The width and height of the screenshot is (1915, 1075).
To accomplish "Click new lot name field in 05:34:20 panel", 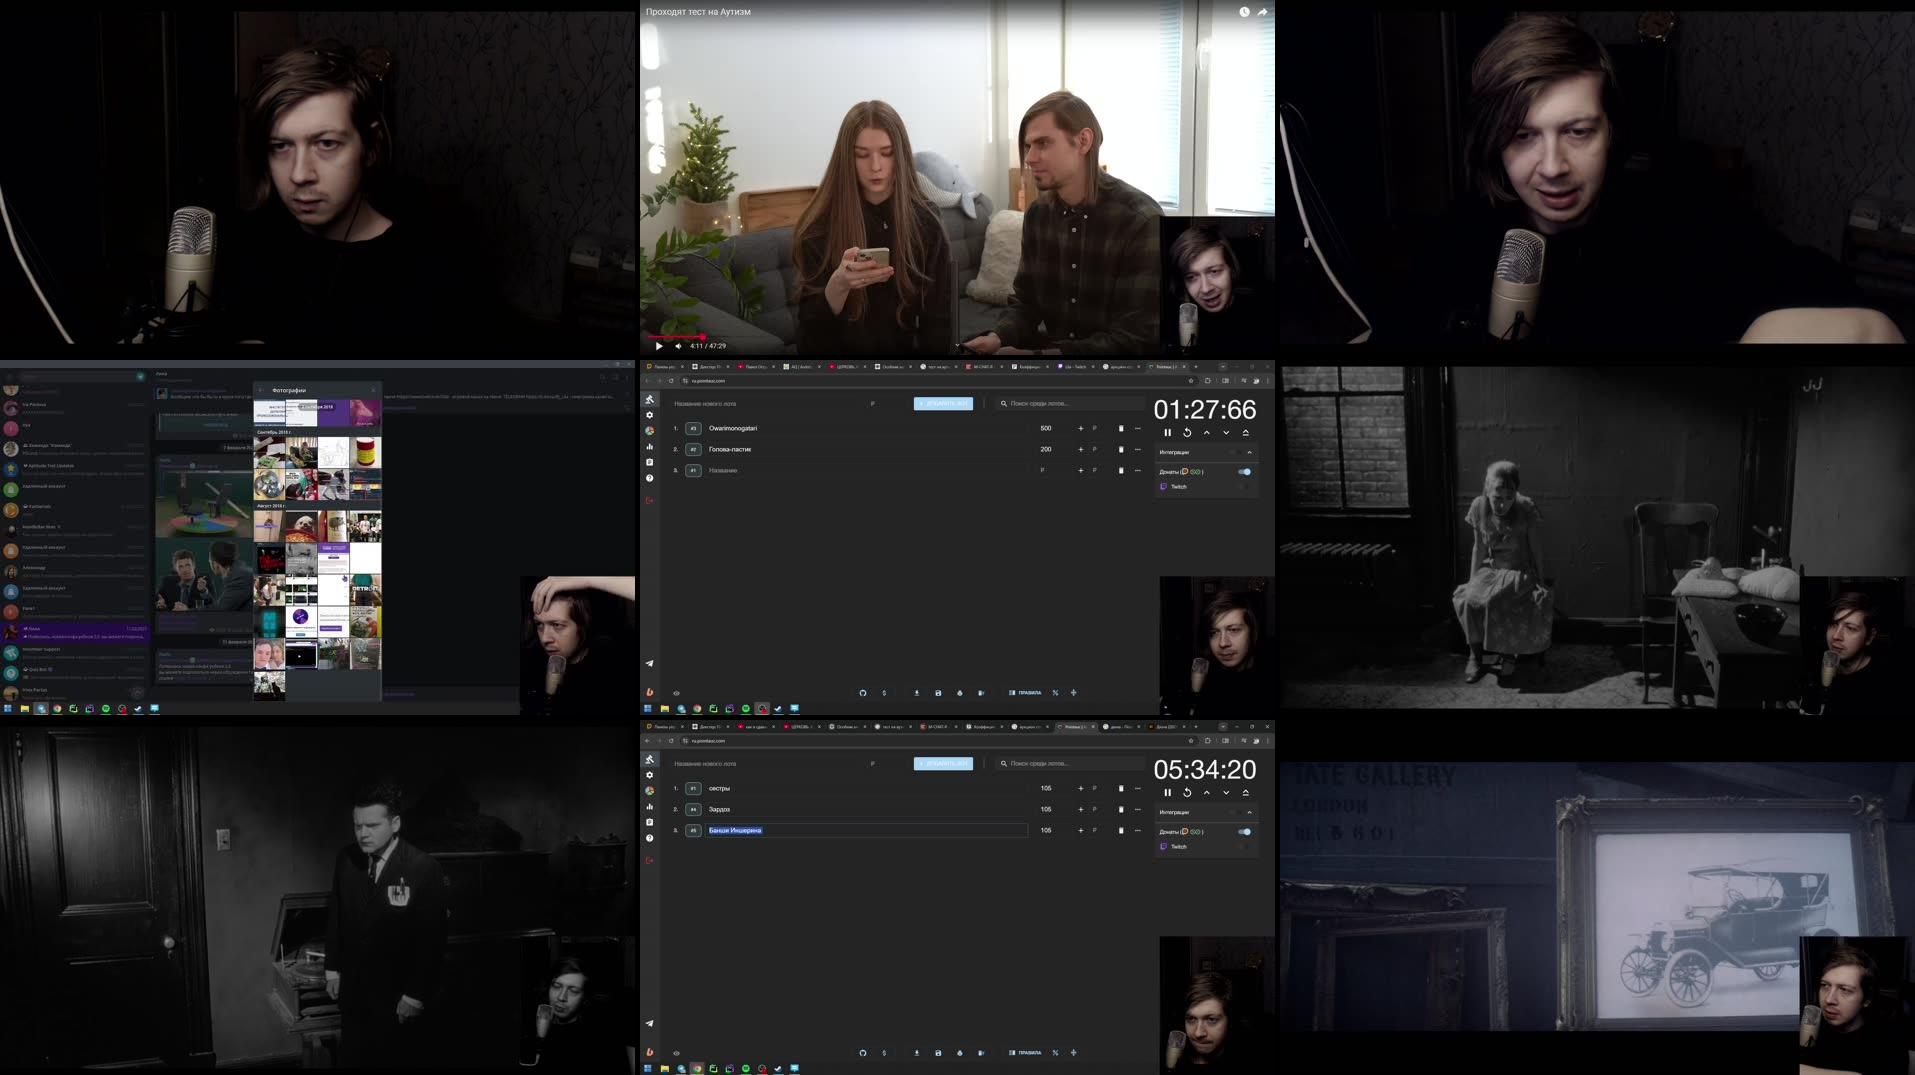I will click(770, 763).
